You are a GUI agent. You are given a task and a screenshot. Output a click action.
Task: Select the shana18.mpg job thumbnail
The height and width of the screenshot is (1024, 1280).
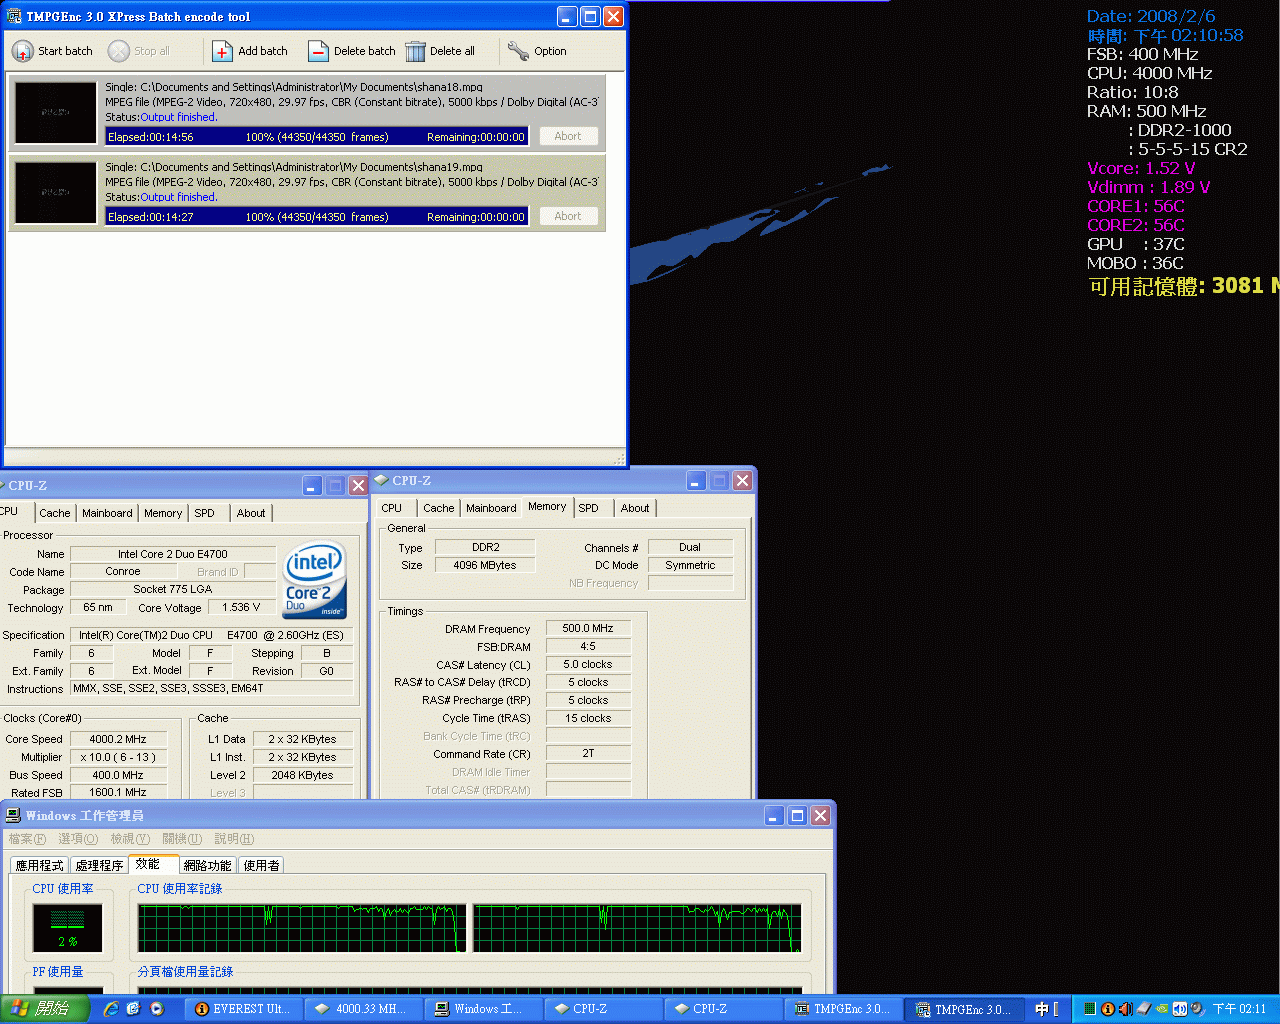(x=56, y=113)
